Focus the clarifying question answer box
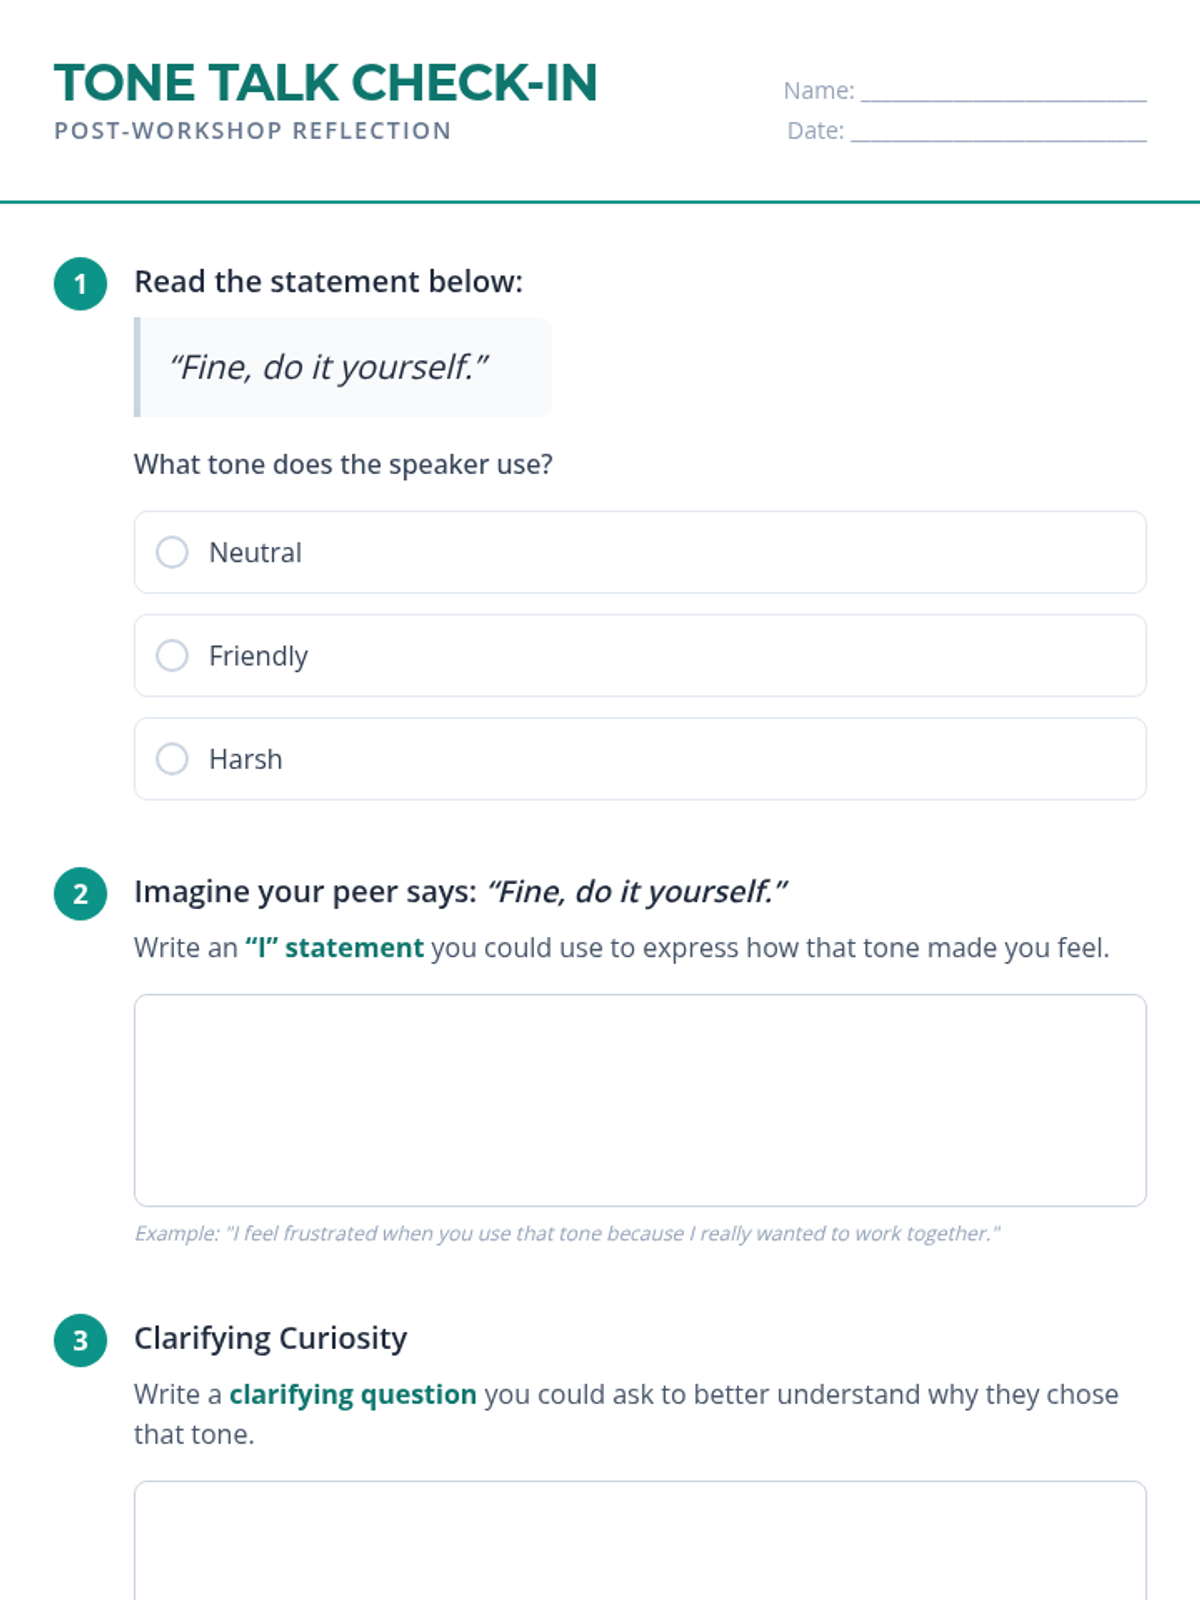The height and width of the screenshot is (1600, 1200). [640, 1540]
